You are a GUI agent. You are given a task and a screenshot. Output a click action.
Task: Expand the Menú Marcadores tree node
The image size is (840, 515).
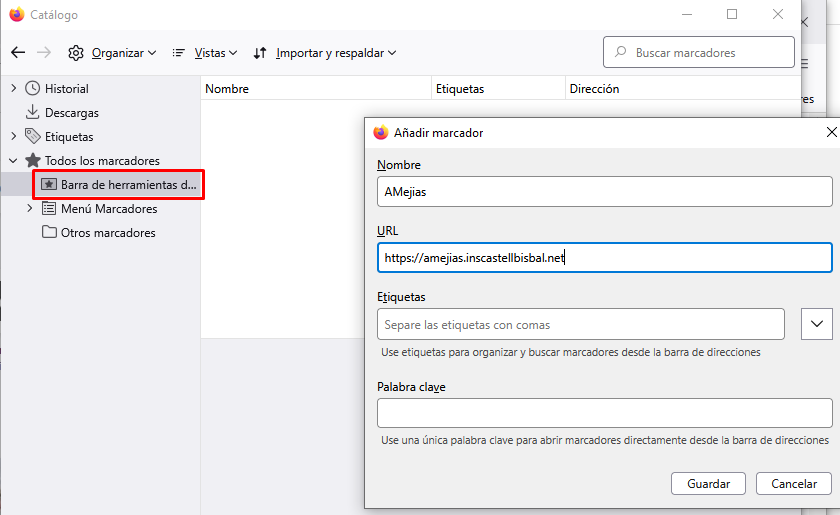(30, 209)
